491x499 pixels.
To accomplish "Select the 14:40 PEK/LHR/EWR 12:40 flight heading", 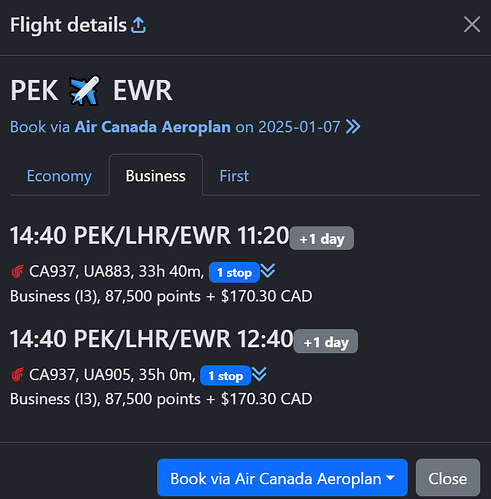I will (152, 339).
